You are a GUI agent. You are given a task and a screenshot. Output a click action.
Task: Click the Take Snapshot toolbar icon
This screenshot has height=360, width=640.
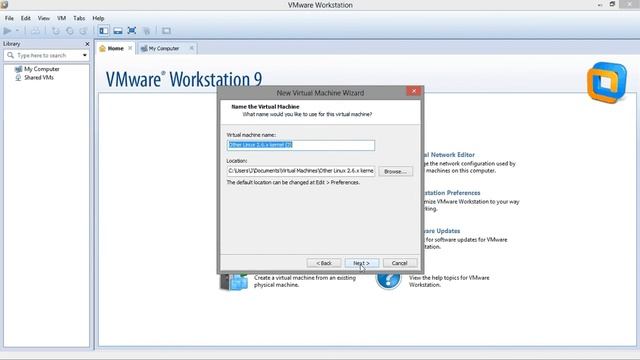click(x=56, y=31)
